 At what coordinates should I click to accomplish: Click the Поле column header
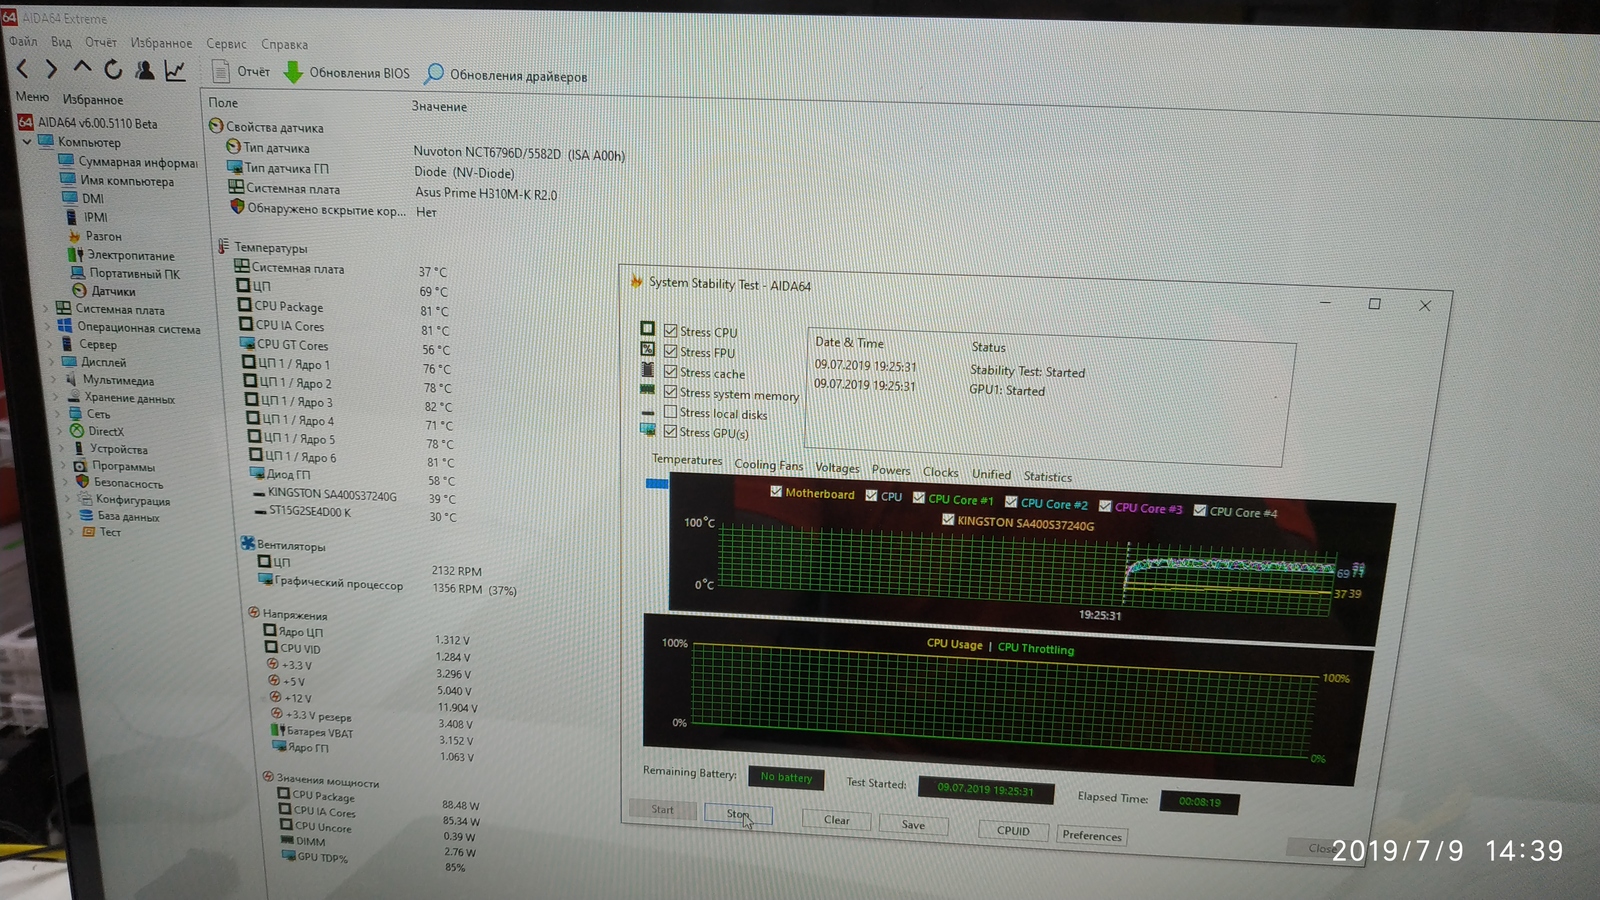(223, 102)
